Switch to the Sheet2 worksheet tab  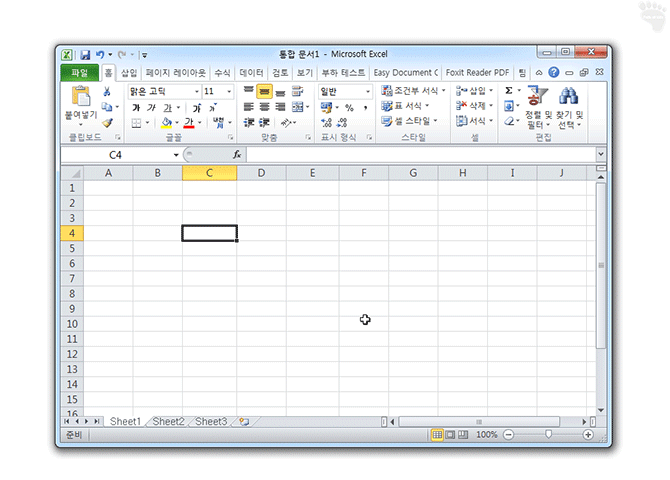(168, 421)
